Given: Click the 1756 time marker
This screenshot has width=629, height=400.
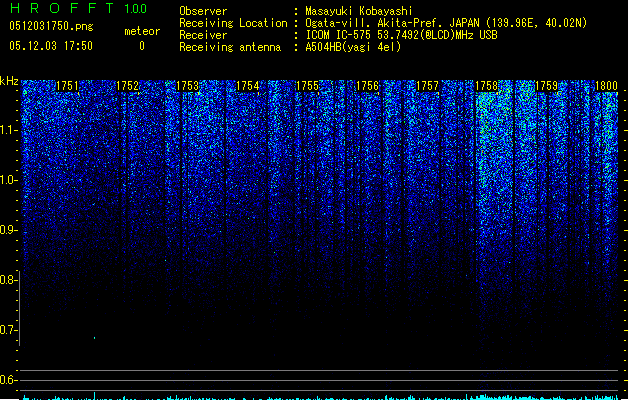Looking at the screenshot, I should [367, 86].
